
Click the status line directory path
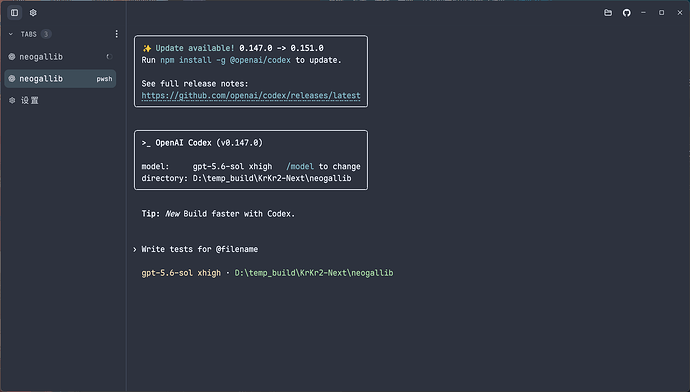tap(314, 273)
